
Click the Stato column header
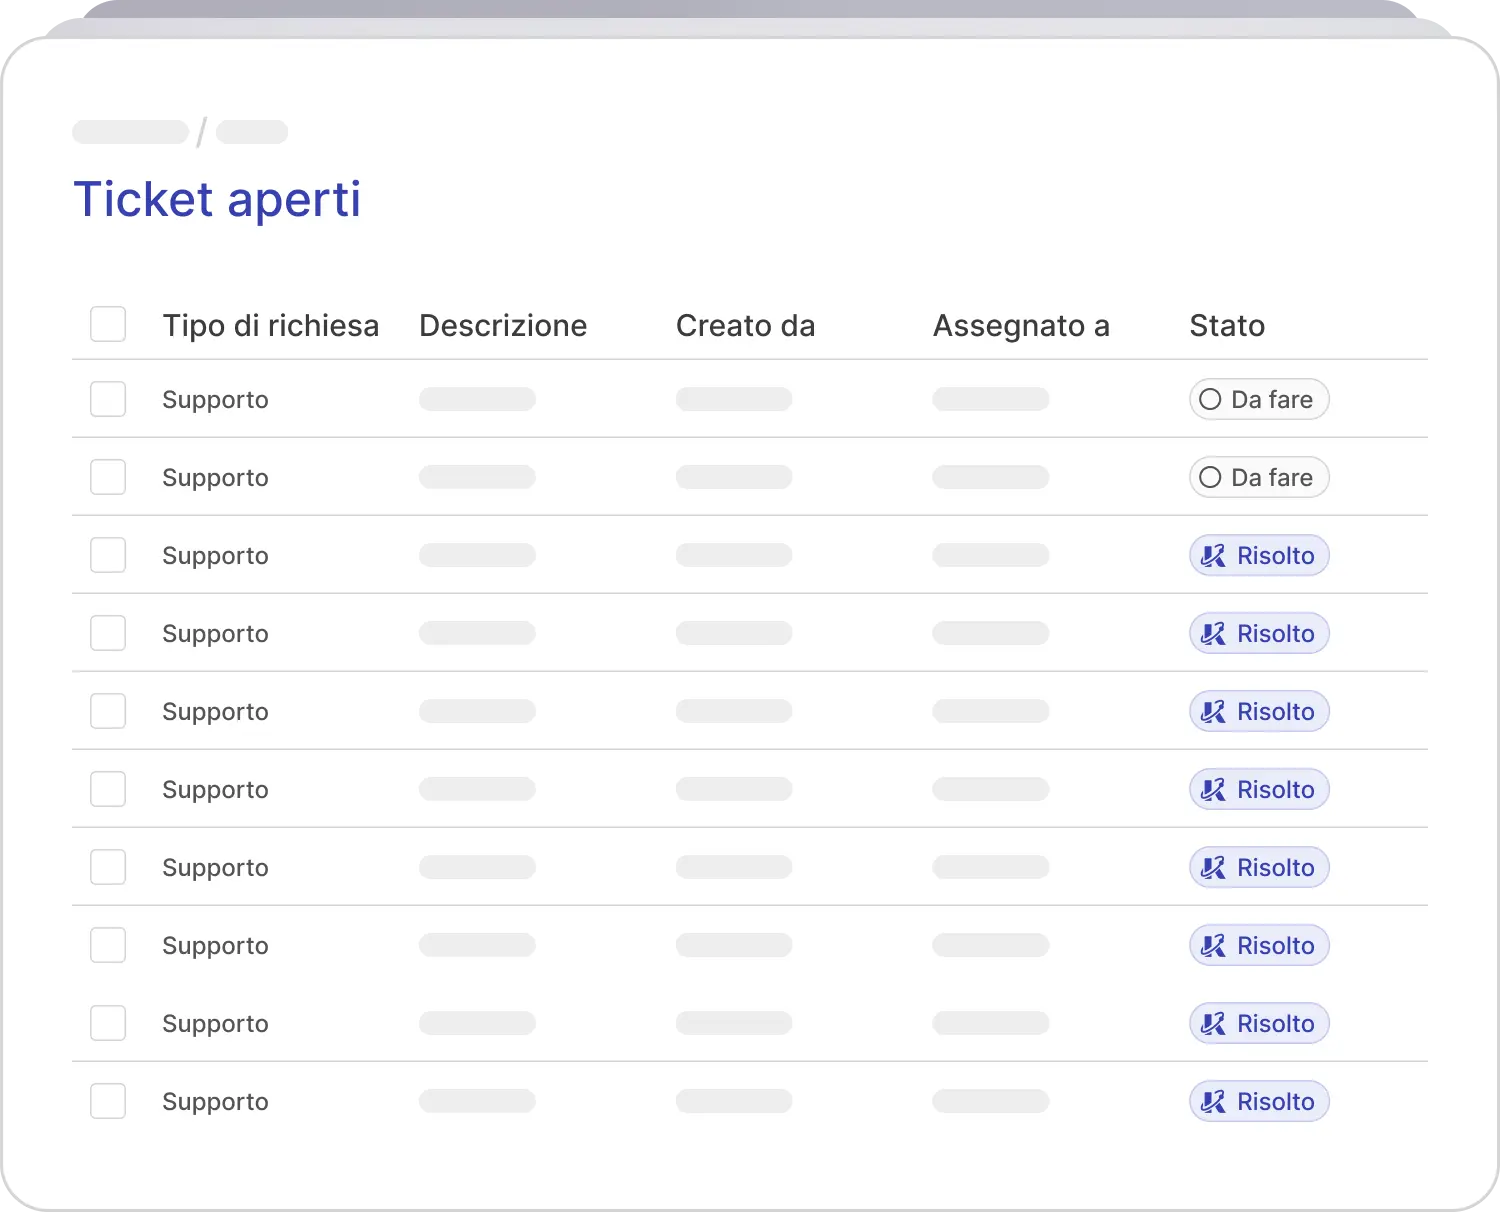point(1227,326)
